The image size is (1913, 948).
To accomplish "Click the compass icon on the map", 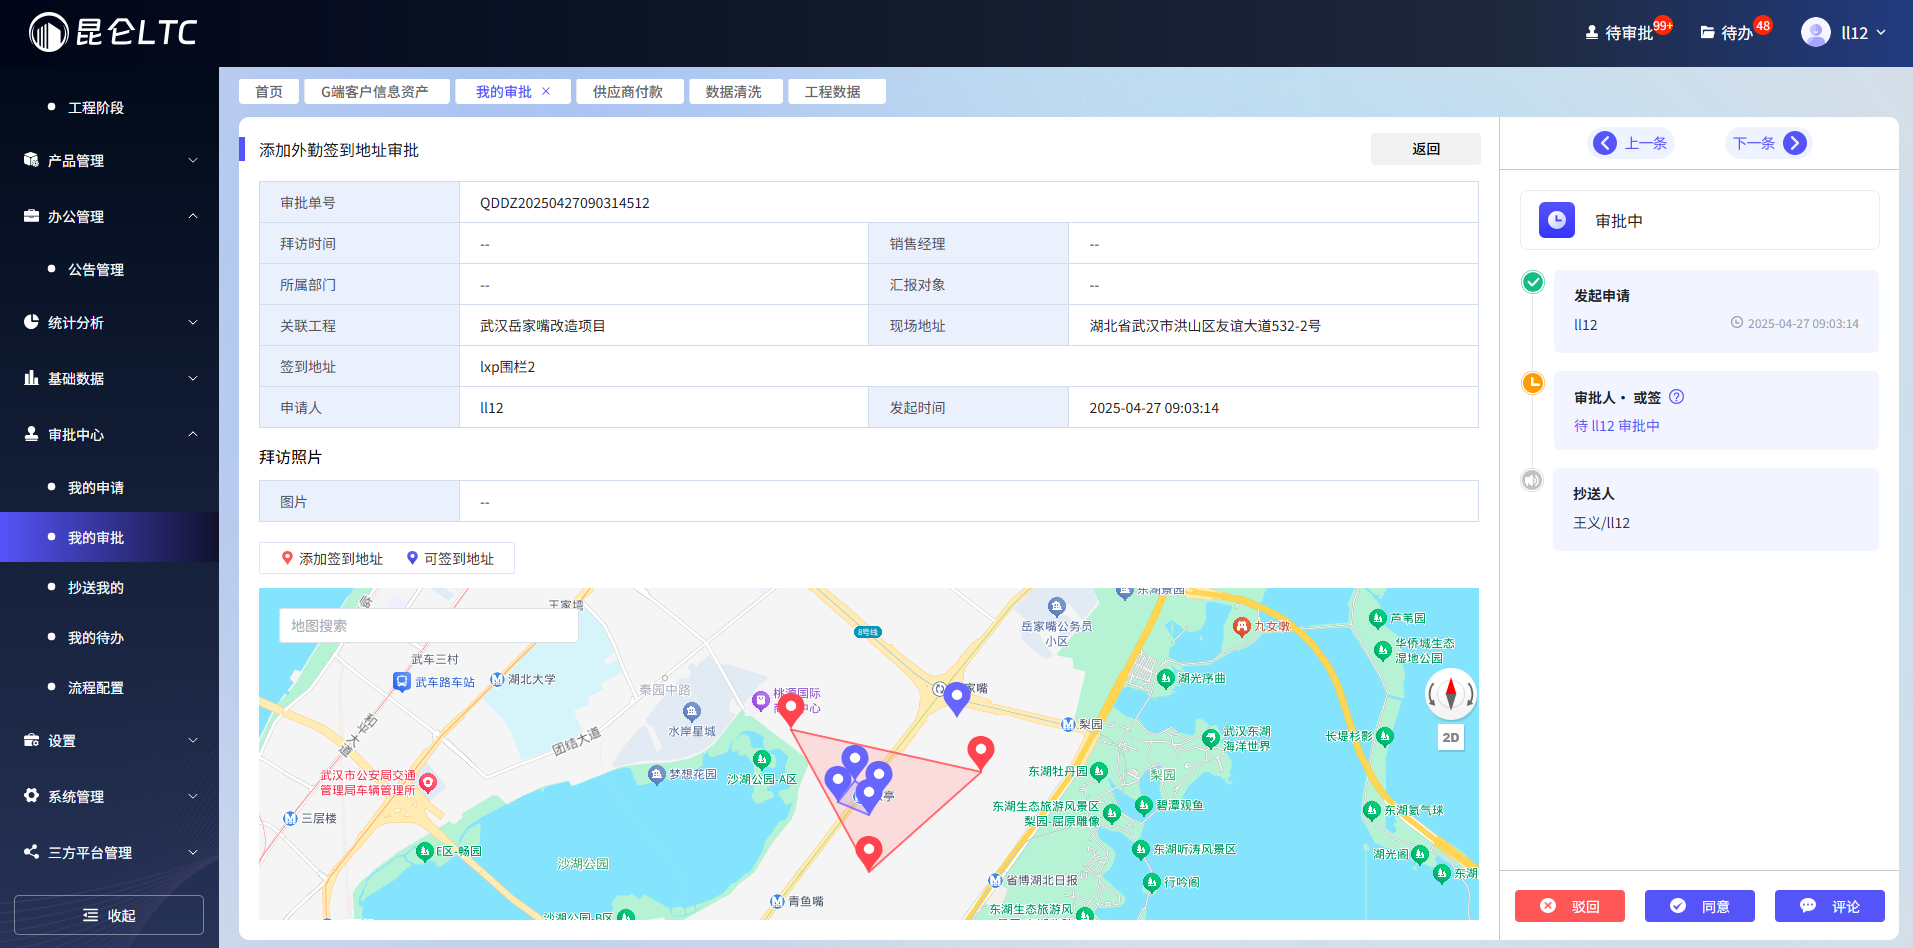I will (1450, 695).
